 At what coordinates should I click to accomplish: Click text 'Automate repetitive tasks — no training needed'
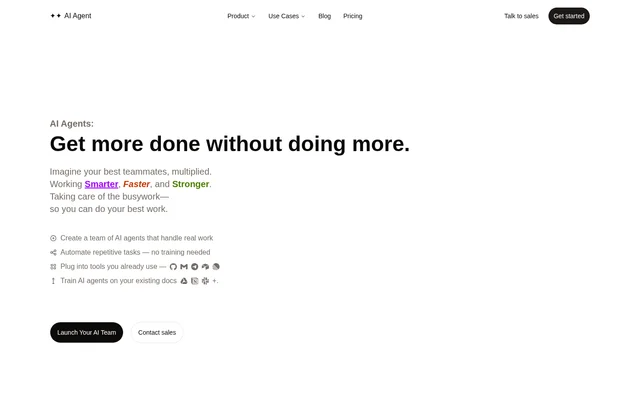tap(135, 252)
